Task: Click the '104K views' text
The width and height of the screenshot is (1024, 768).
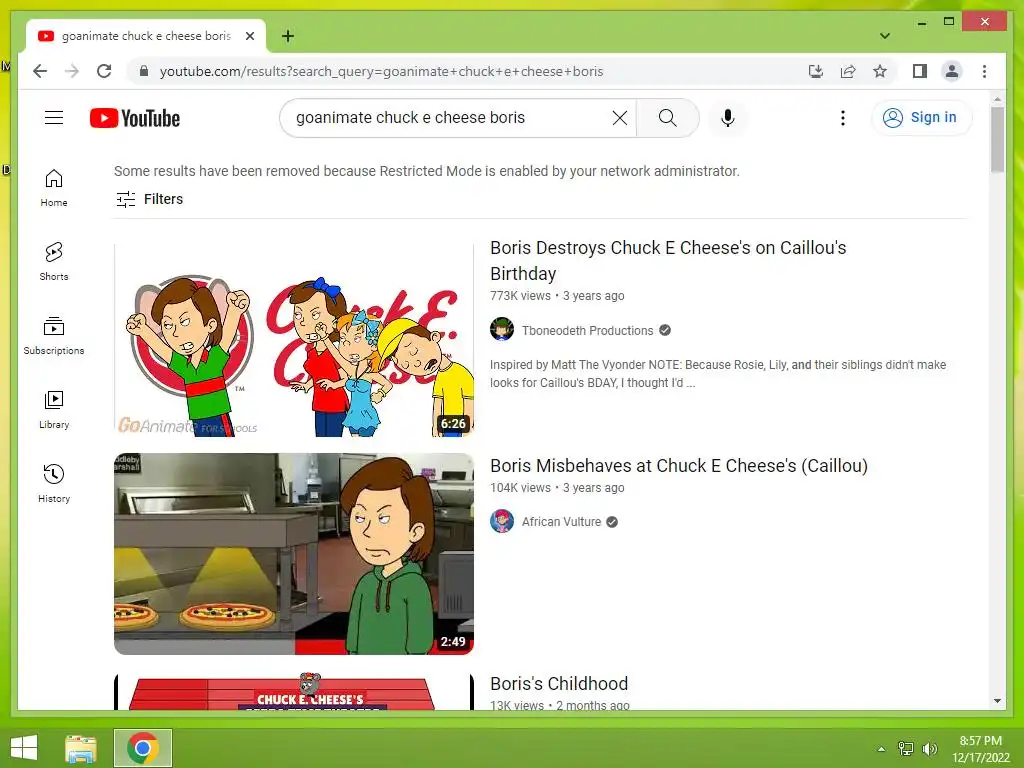Action: (x=520, y=488)
